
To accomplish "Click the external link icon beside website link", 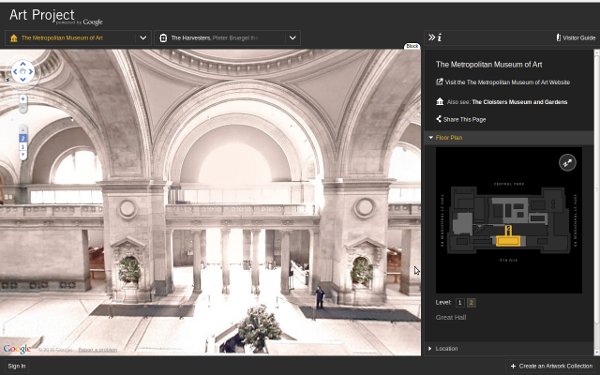I will point(440,82).
